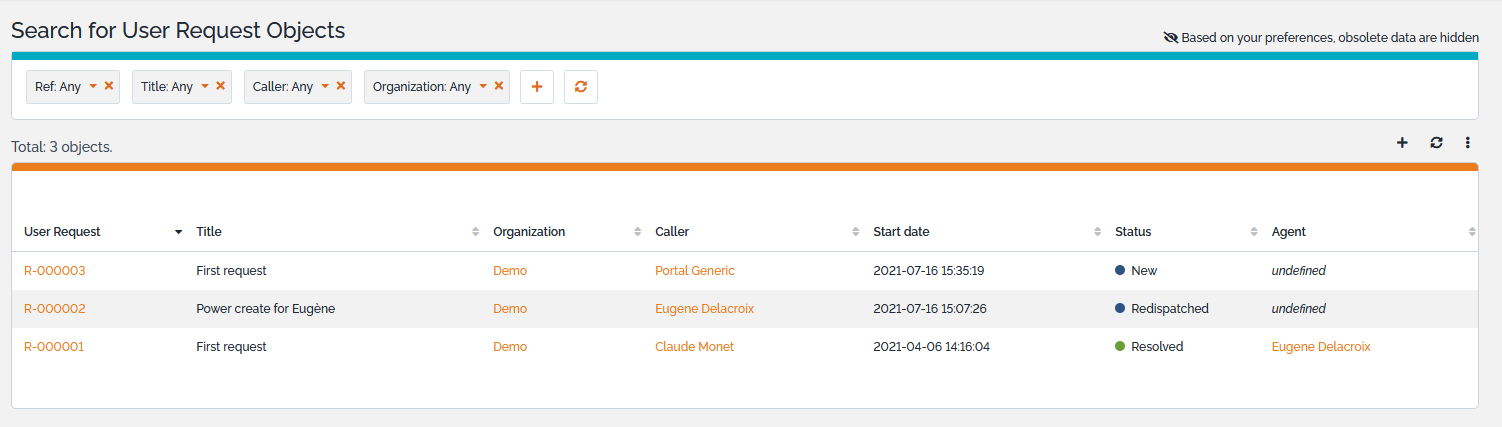Open agent Eugene Delacroix link on R-000001
The image size is (1502, 427).
1320,346
